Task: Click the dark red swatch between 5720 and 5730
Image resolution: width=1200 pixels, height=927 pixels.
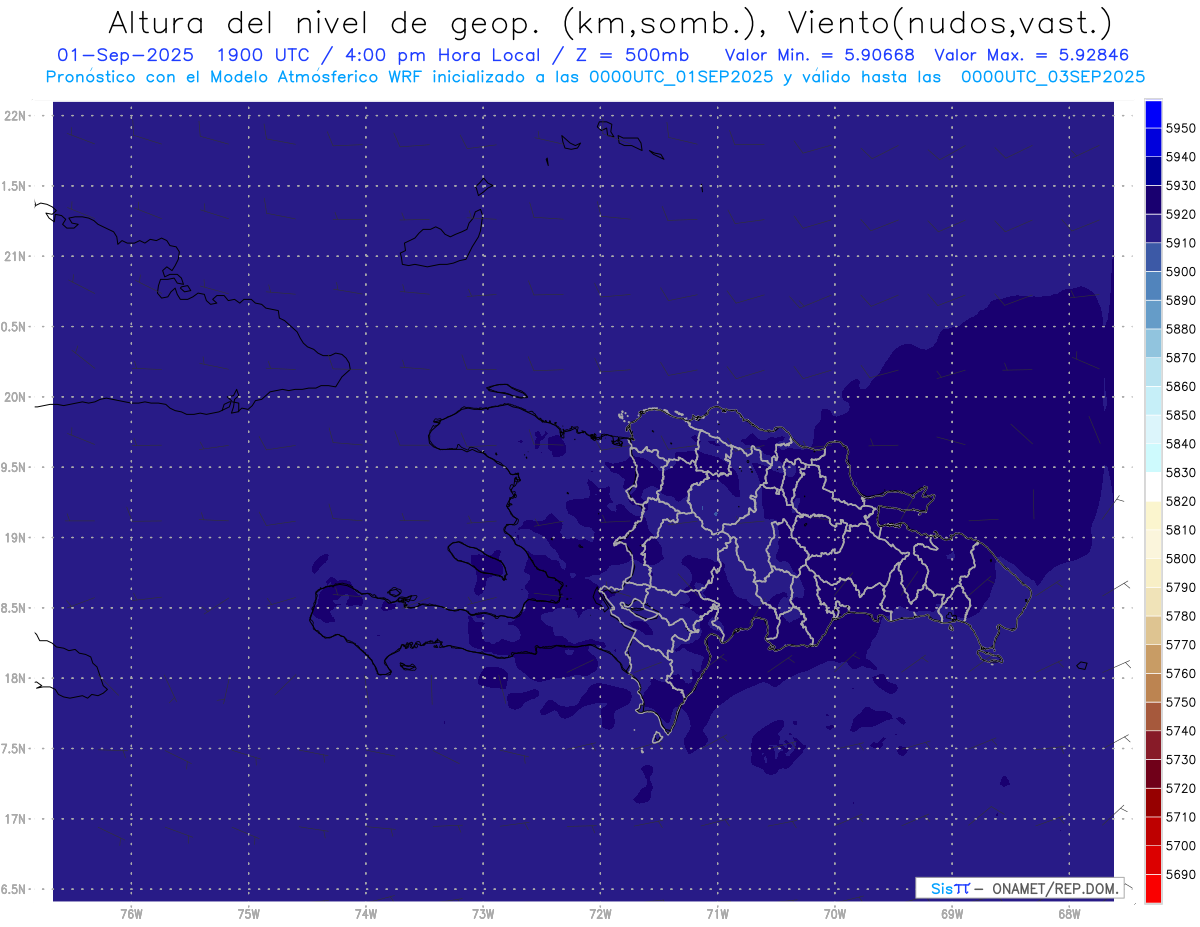Action: pyautogui.click(x=1153, y=774)
